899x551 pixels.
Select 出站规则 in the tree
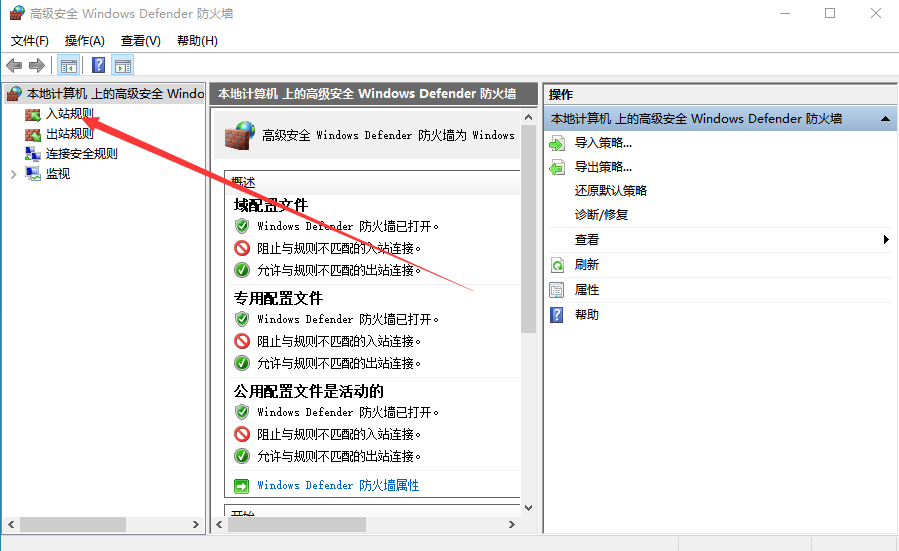click(70, 134)
